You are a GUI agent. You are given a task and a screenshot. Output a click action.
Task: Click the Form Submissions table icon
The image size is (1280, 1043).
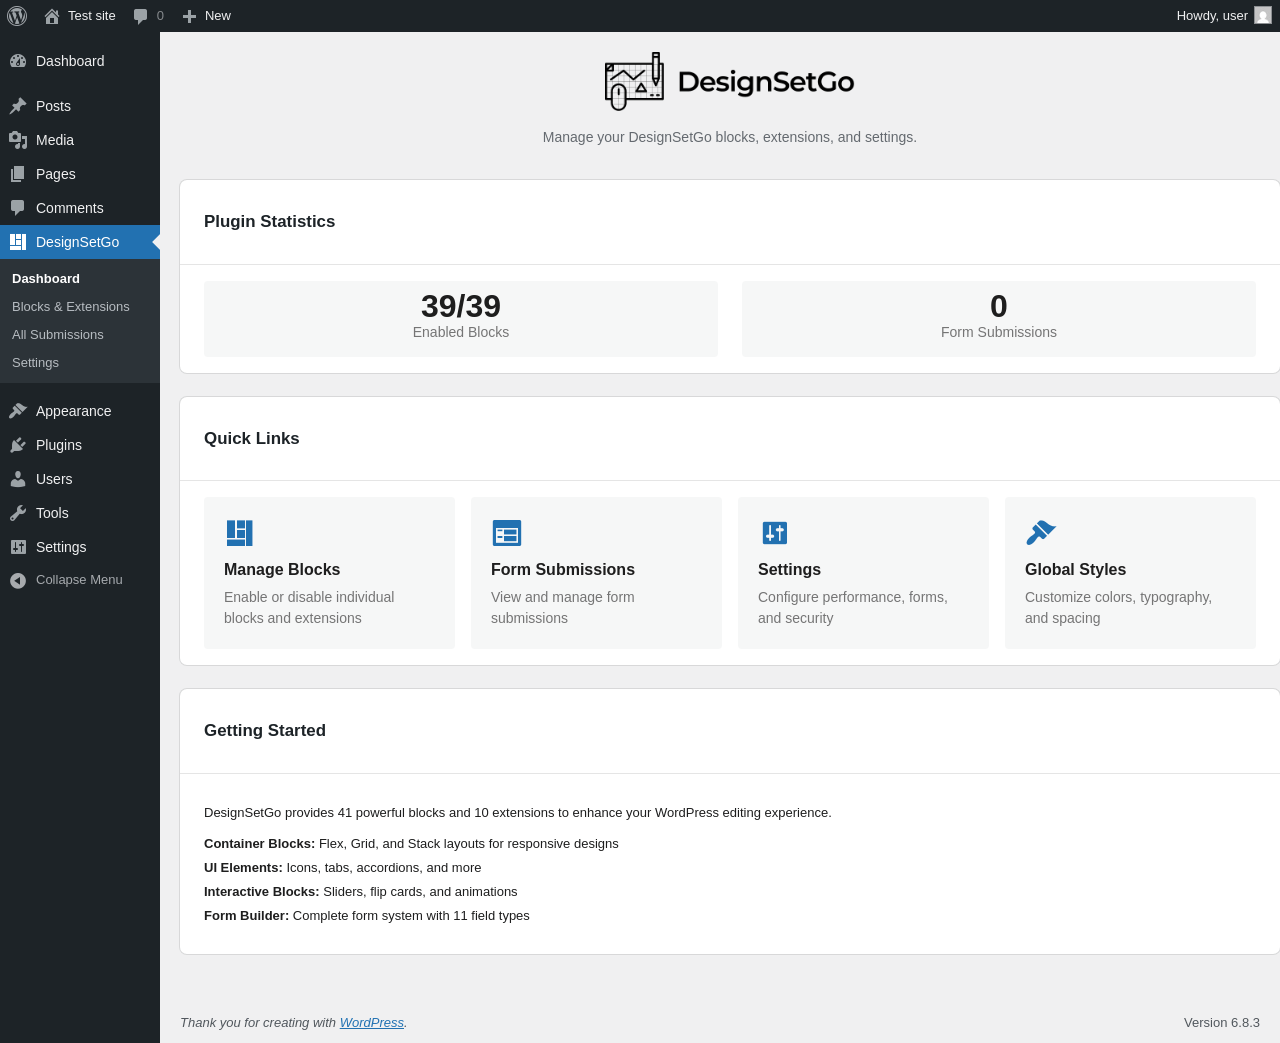tap(507, 533)
